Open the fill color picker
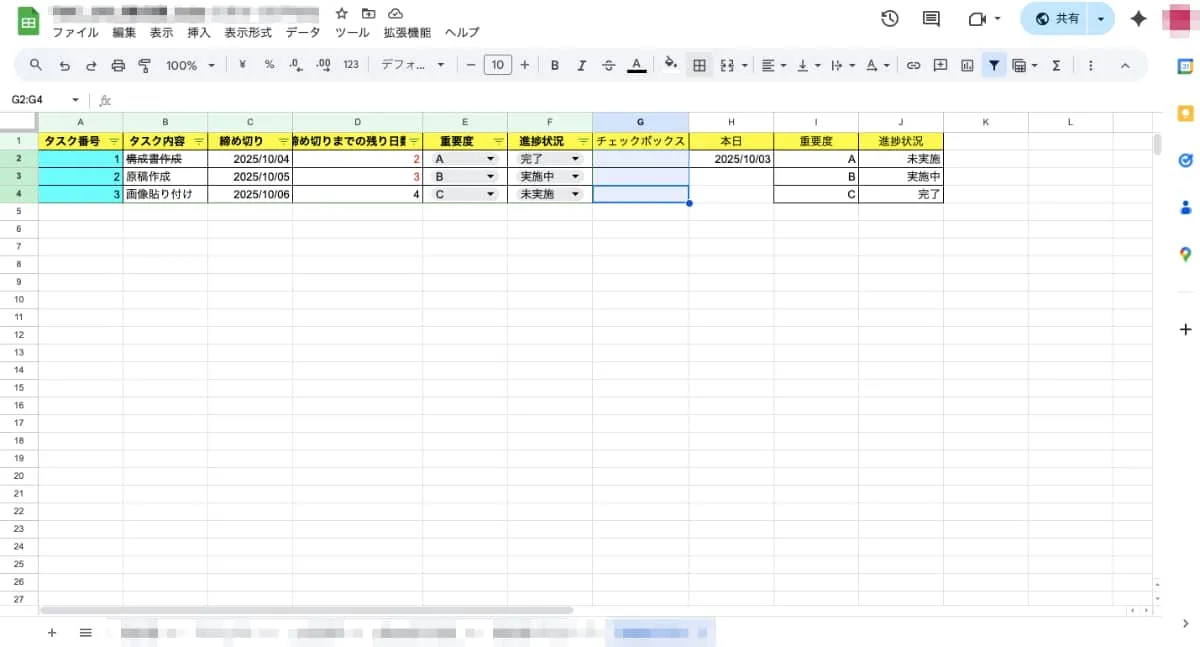This screenshot has height=647, width=1200. (670, 65)
